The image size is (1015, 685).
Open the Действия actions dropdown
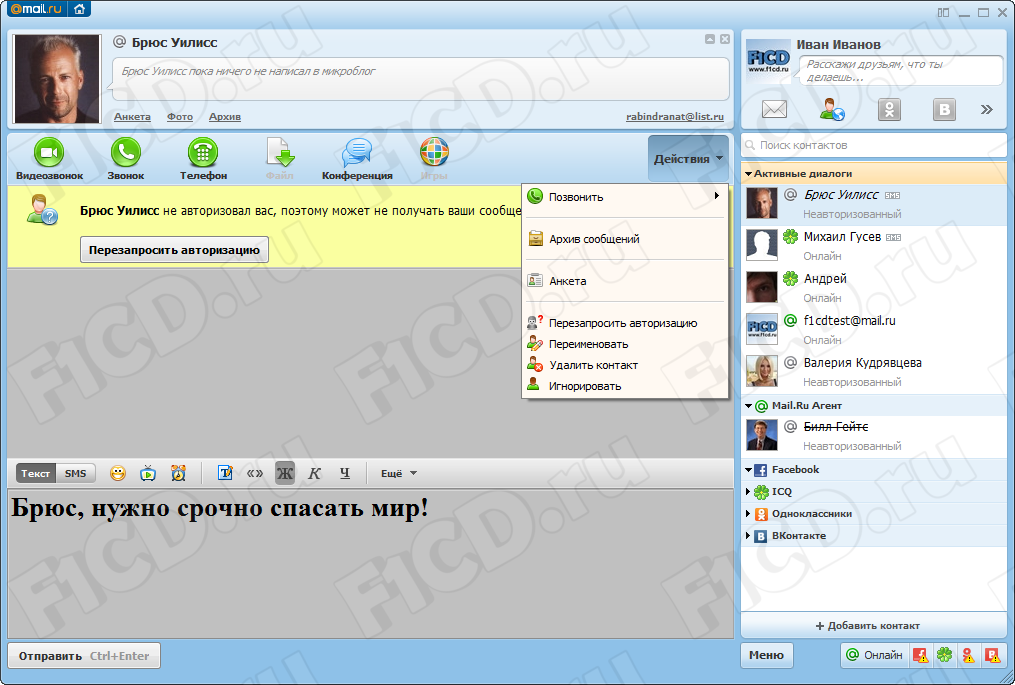[688, 159]
